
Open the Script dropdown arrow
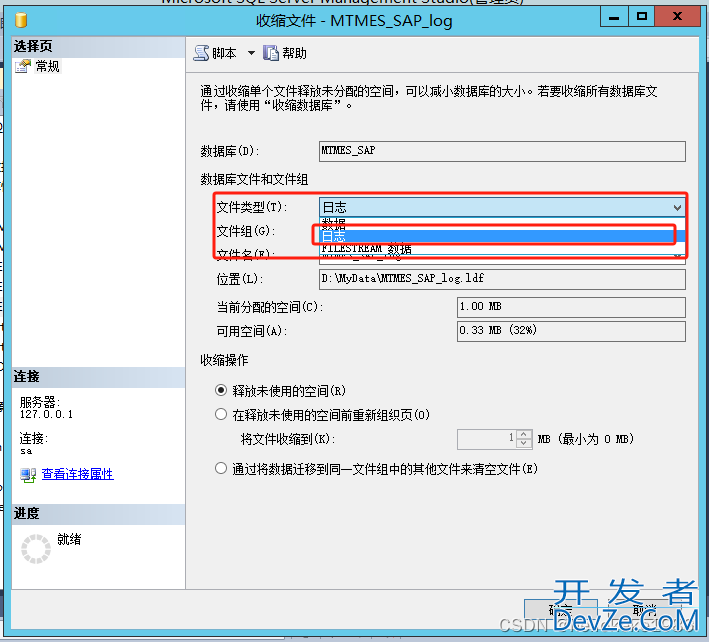(x=251, y=53)
